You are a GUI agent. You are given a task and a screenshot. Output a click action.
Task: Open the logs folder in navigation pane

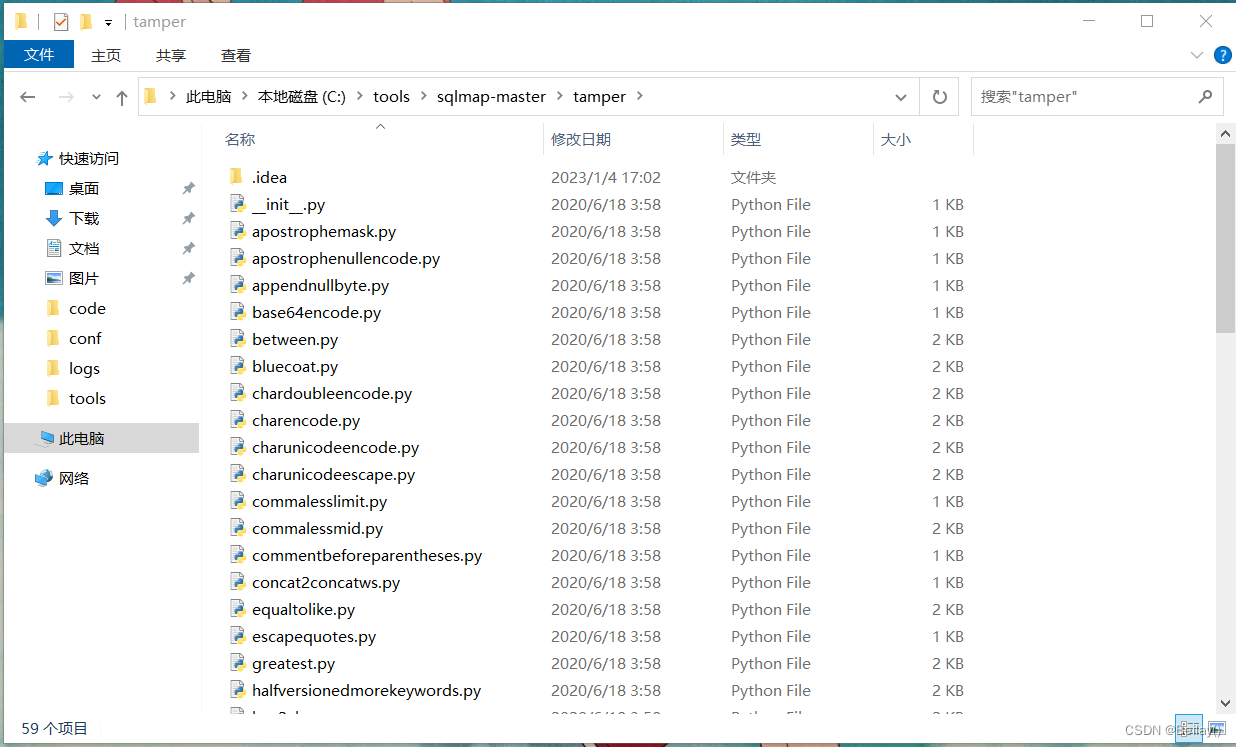pyautogui.click(x=84, y=368)
